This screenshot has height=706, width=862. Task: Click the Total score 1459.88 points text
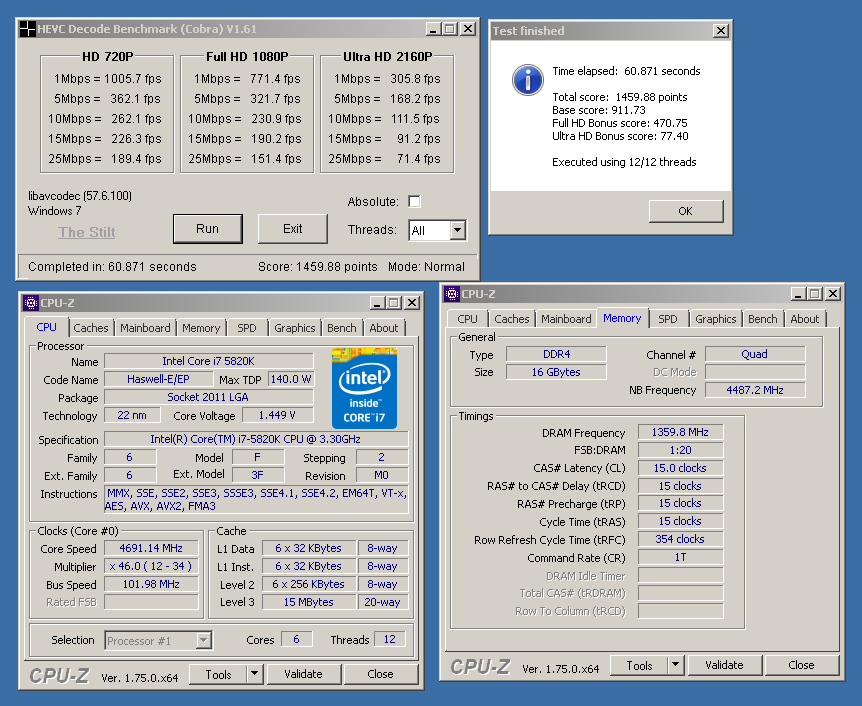[x=620, y=97]
